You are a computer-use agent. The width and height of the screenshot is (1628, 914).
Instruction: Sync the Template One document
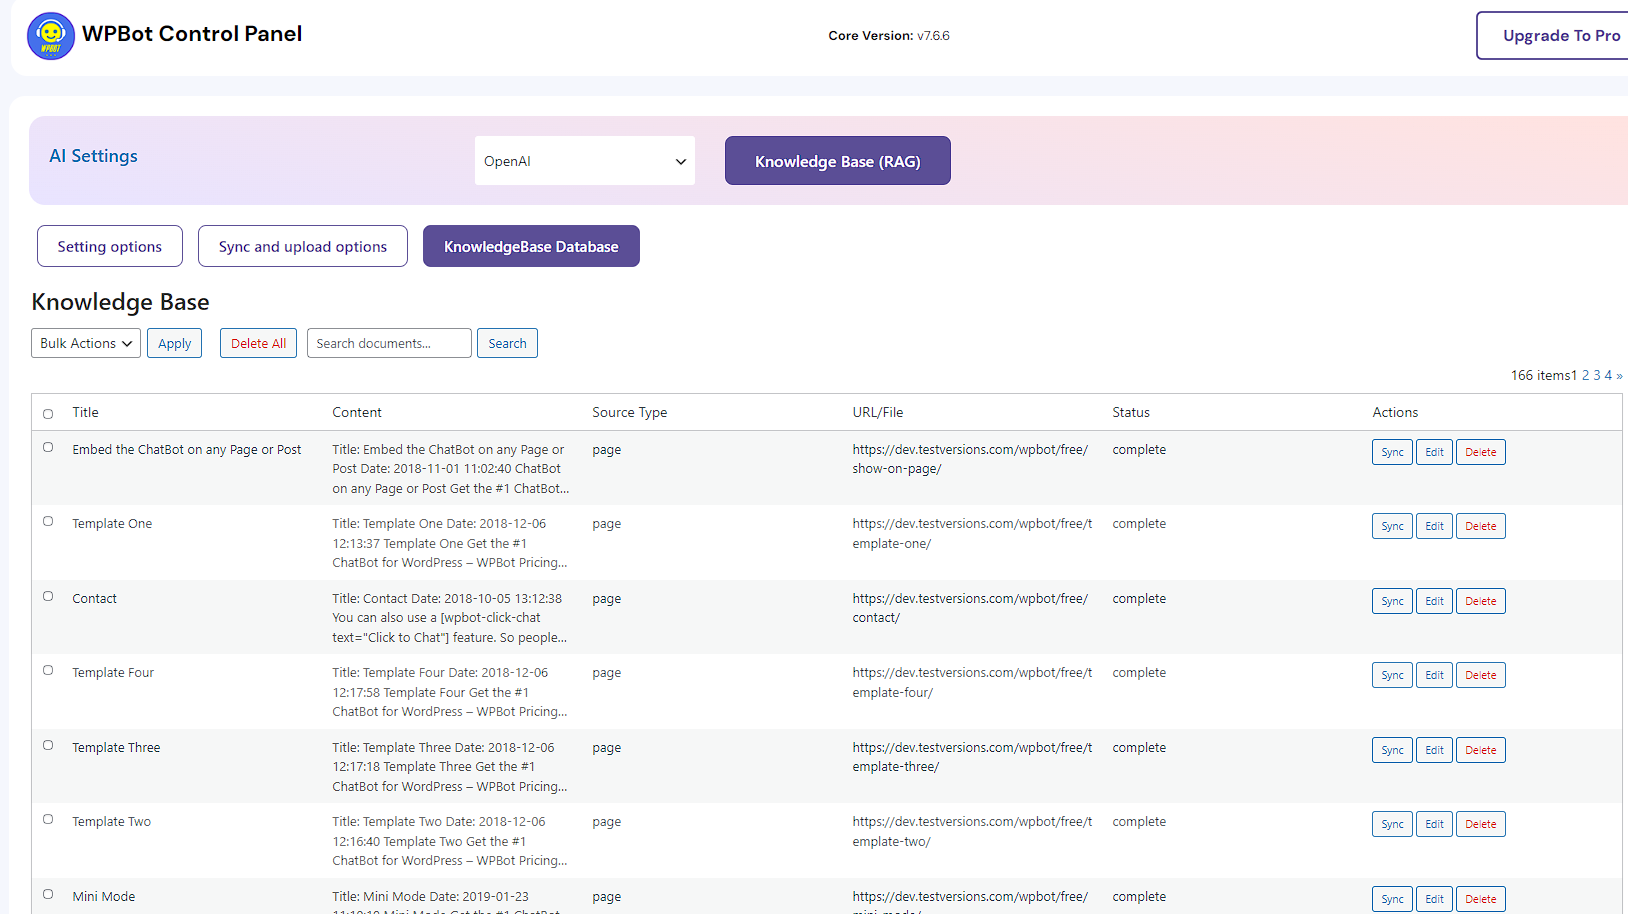tap(1392, 526)
